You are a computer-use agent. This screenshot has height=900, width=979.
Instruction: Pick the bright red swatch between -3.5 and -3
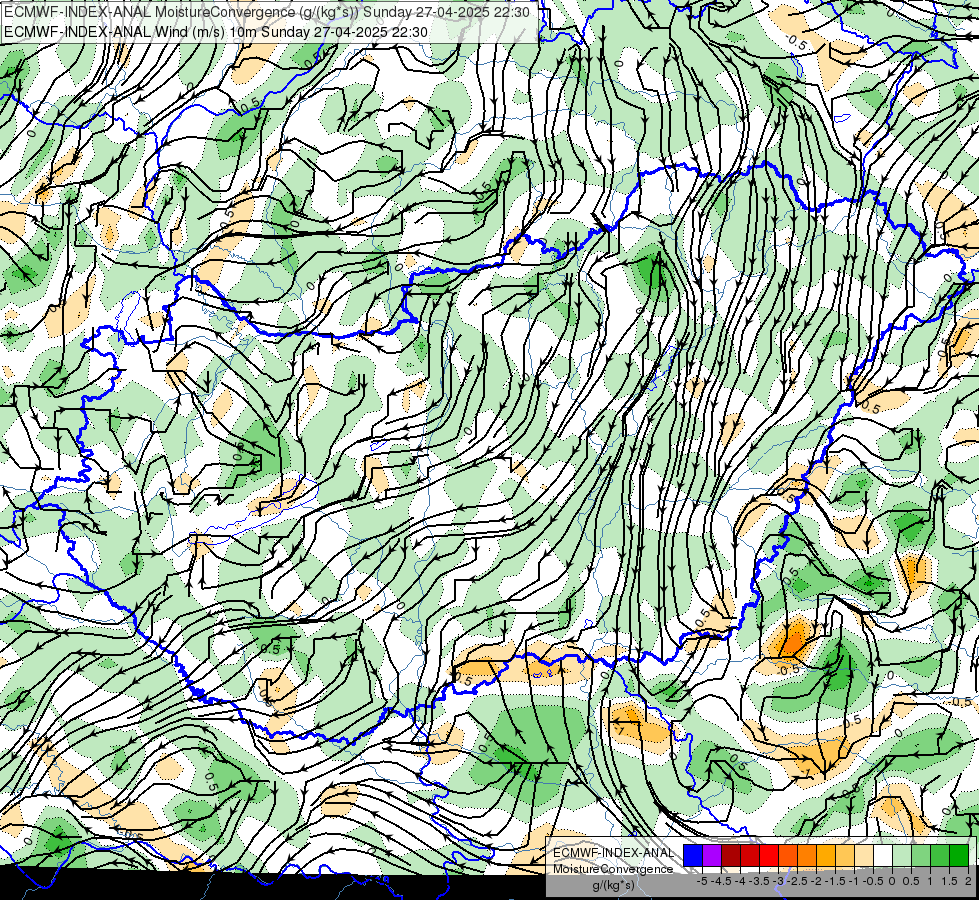click(769, 855)
